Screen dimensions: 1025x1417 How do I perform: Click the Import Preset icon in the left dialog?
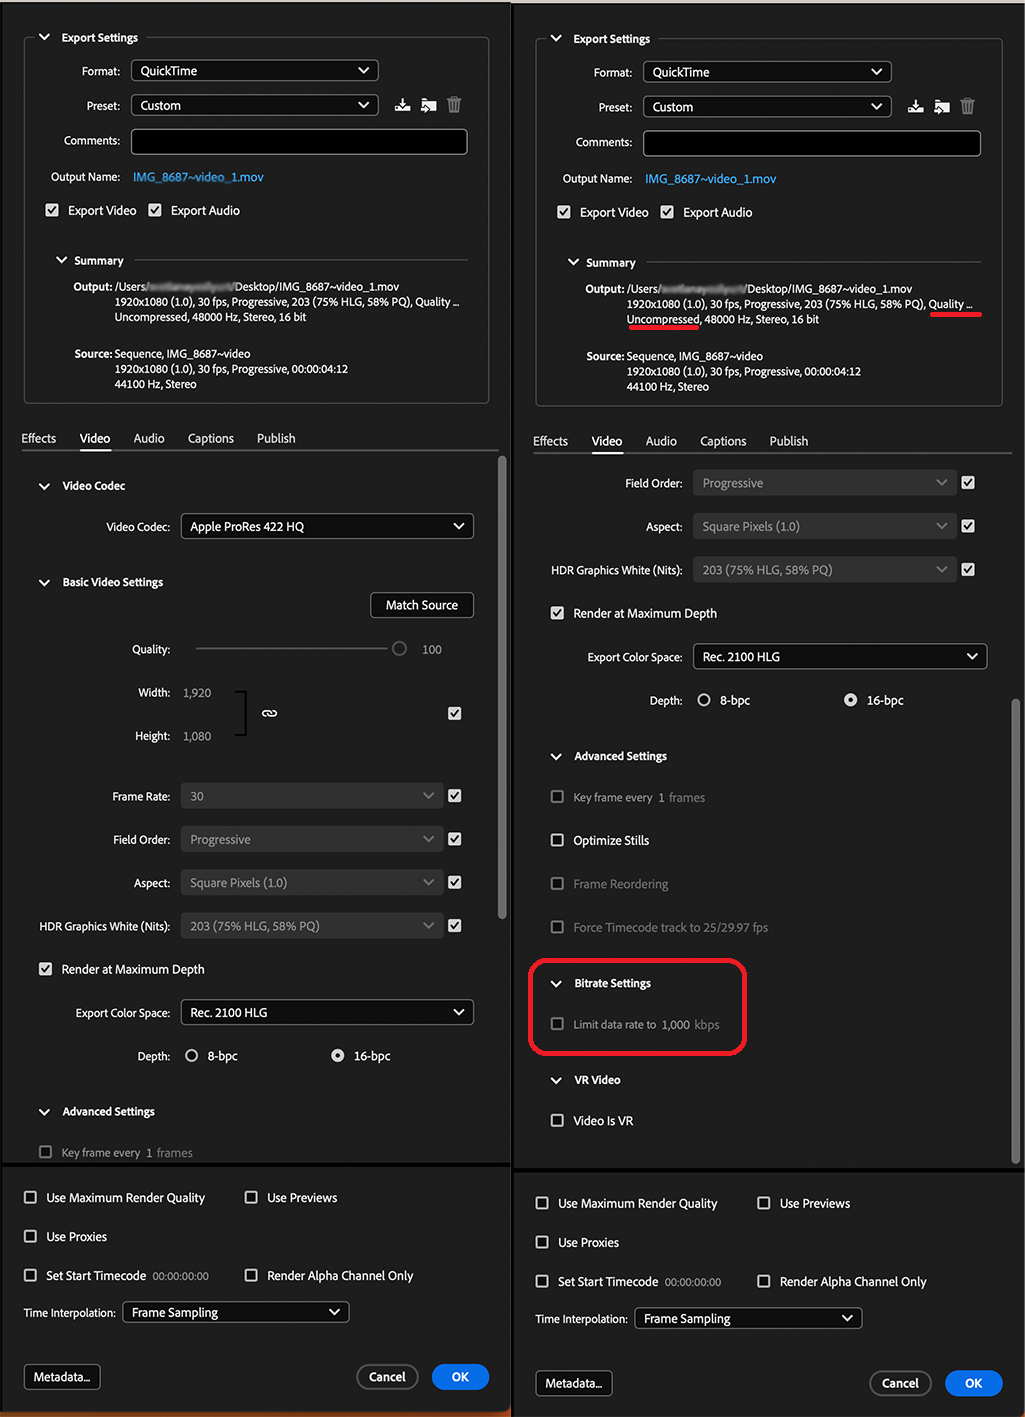click(x=428, y=105)
